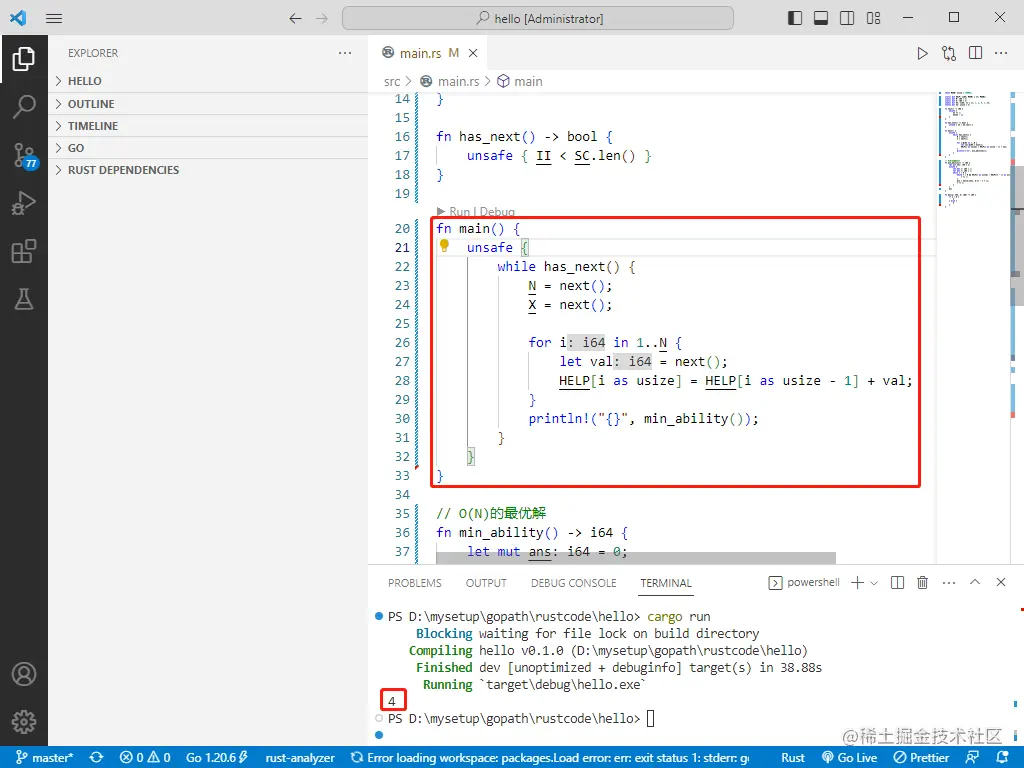Screen dimensions: 1024x768
Task: Go back with the left arrow
Action: tap(295, 18)
